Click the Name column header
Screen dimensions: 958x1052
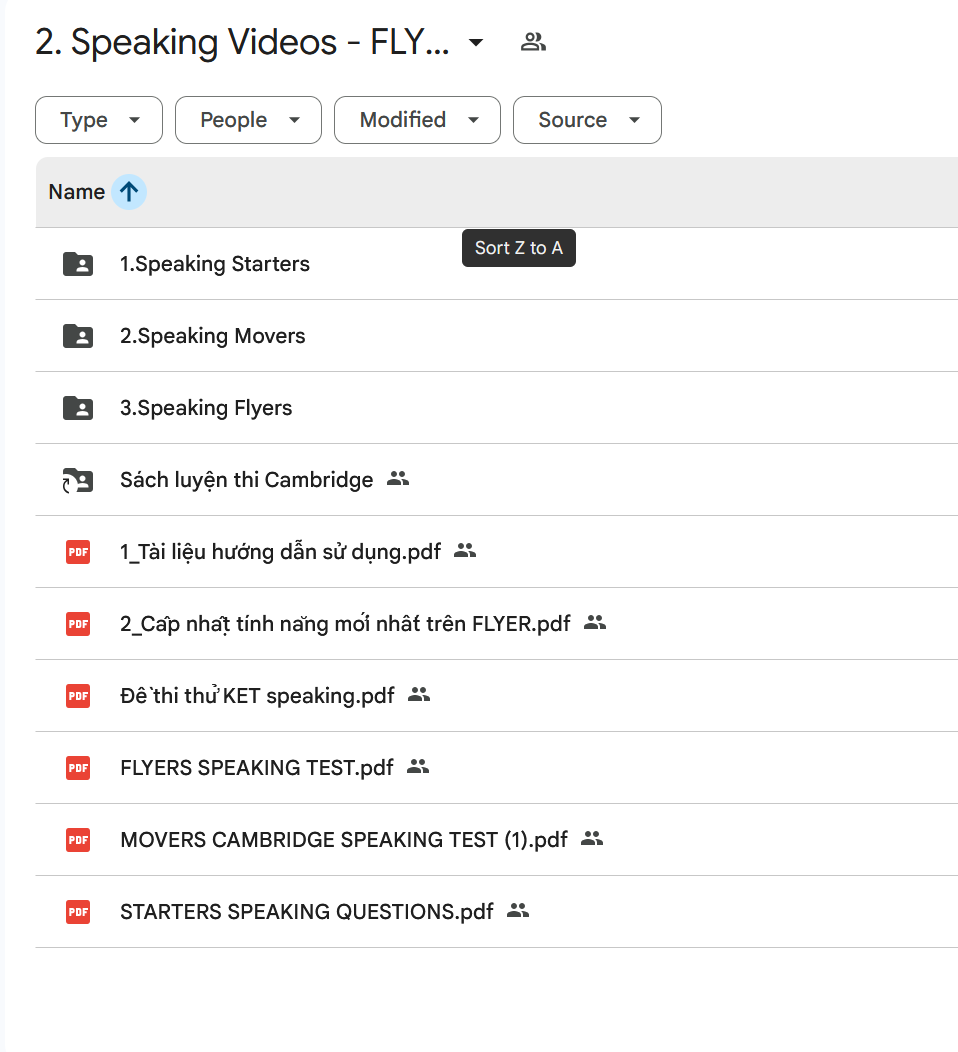(x=77, y=192)
